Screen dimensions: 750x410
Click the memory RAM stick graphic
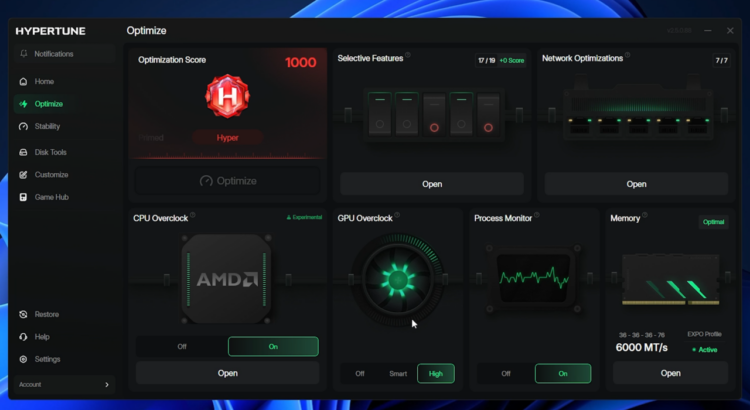coord(671,280)
